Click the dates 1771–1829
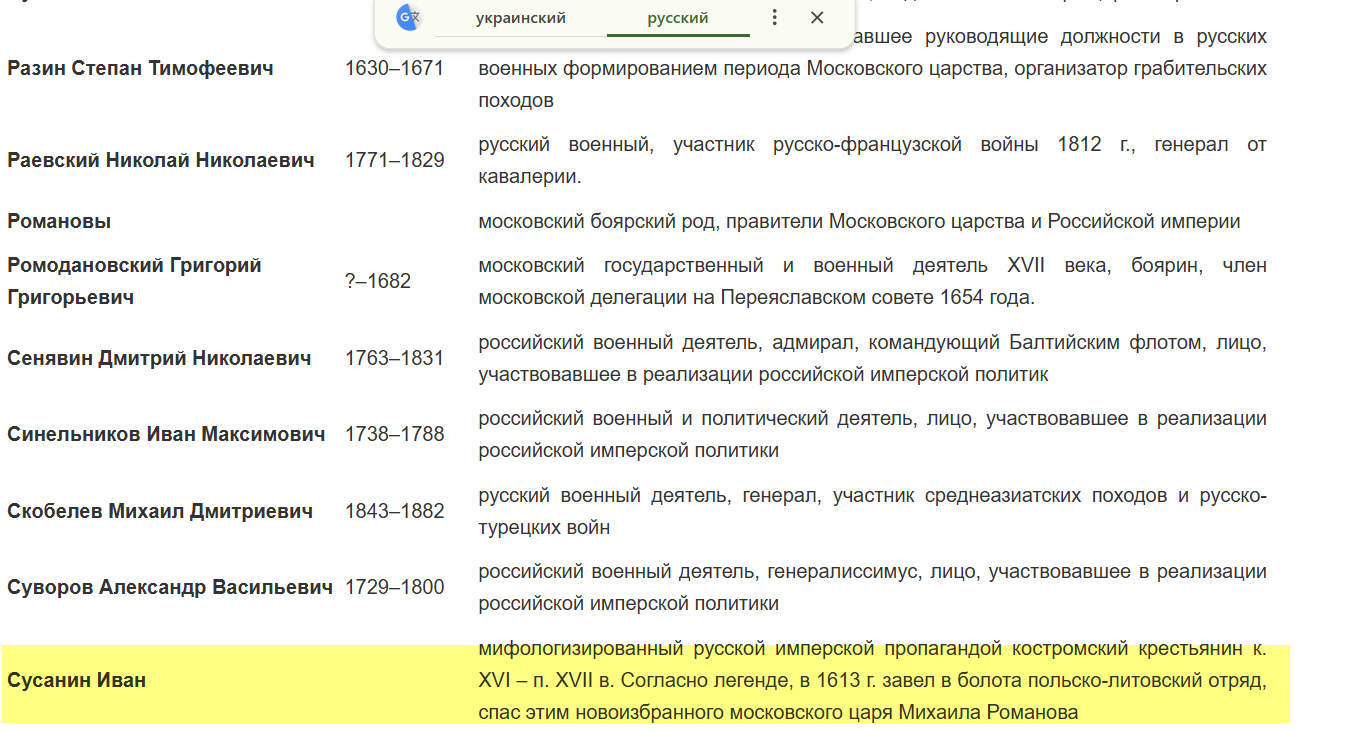Viewport: 1346px width, 731px height. tap(394, 160)
